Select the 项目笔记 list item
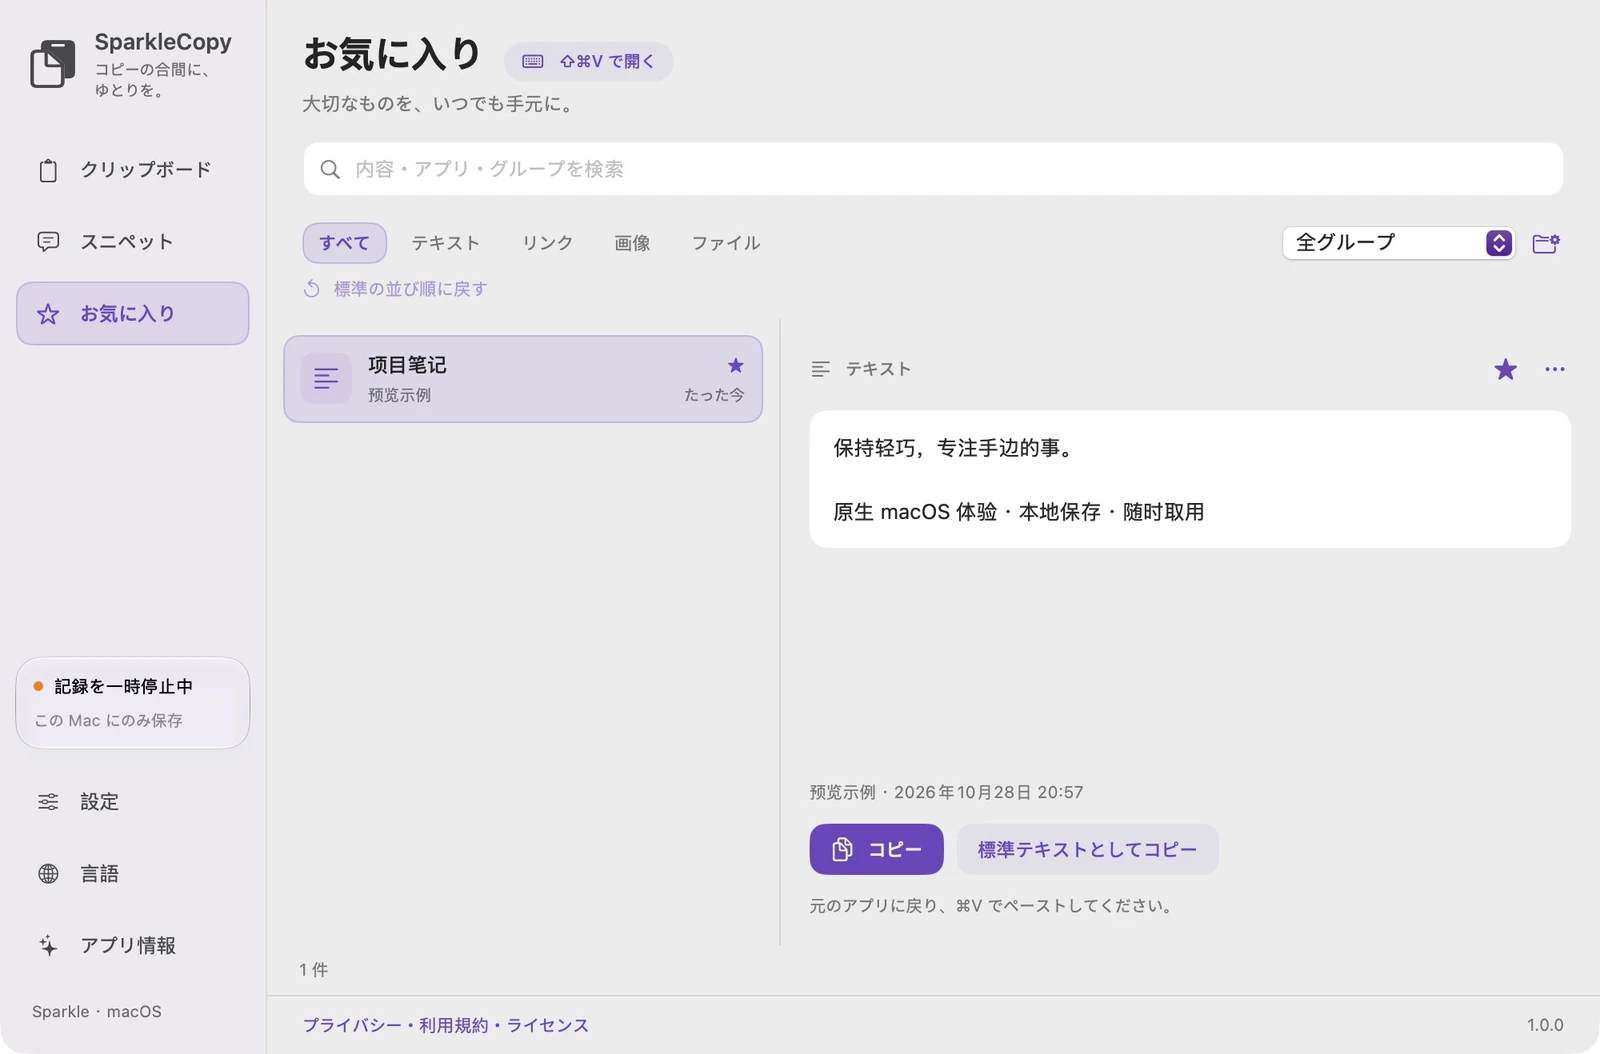1600x1054 pixels. [x=523, y=379]
